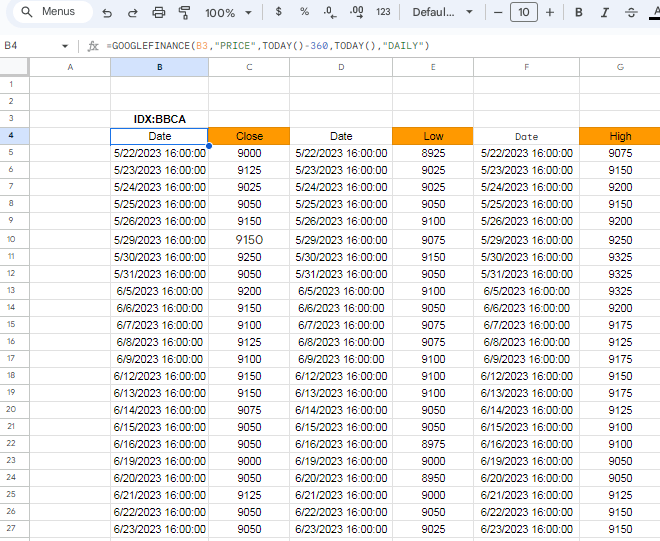Increase font size with plus button
Viewport: 660px width, 541px height.
(x=550, y=13)
